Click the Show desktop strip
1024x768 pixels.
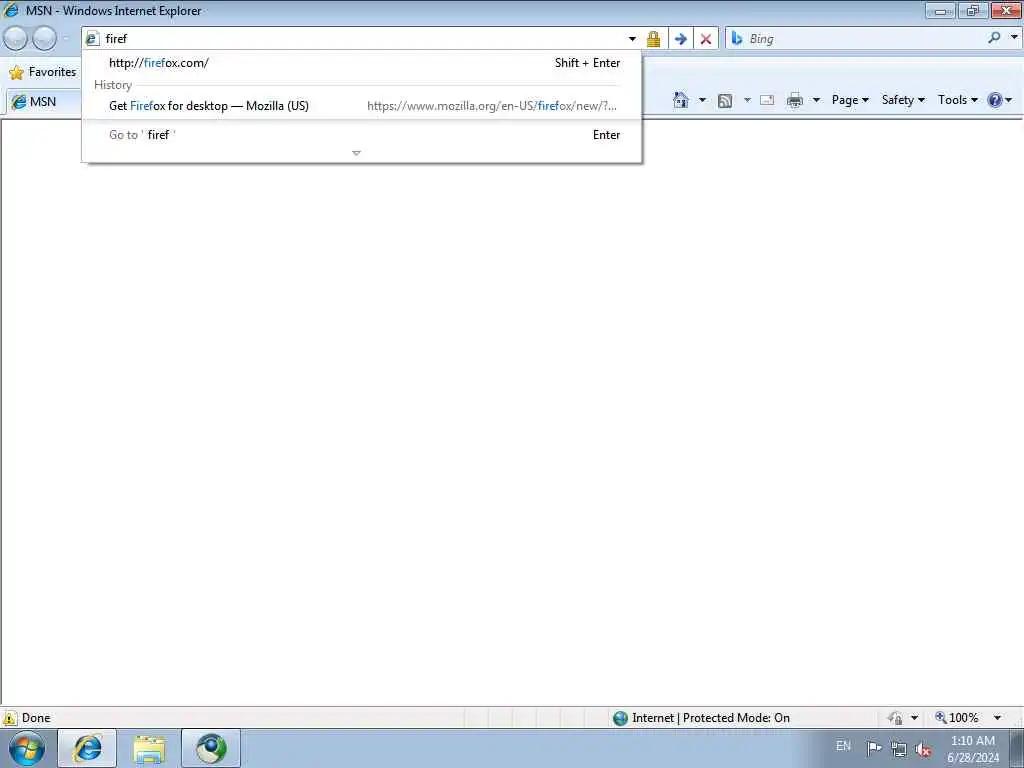[1017, 748]
